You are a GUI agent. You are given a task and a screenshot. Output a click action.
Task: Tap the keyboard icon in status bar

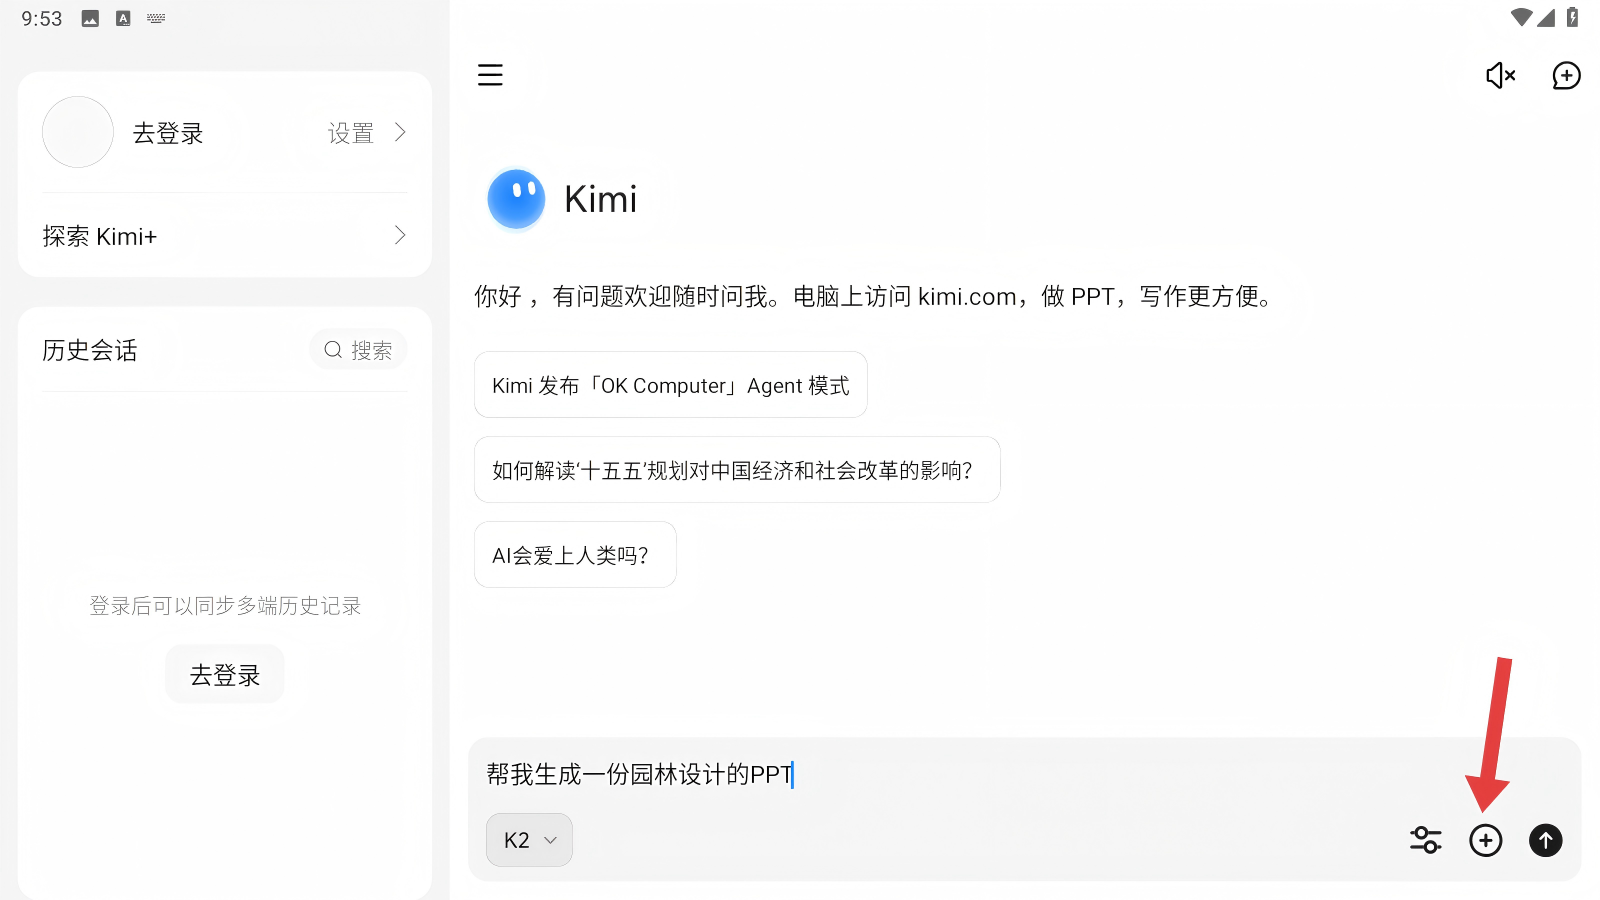[x=156, y=18]
